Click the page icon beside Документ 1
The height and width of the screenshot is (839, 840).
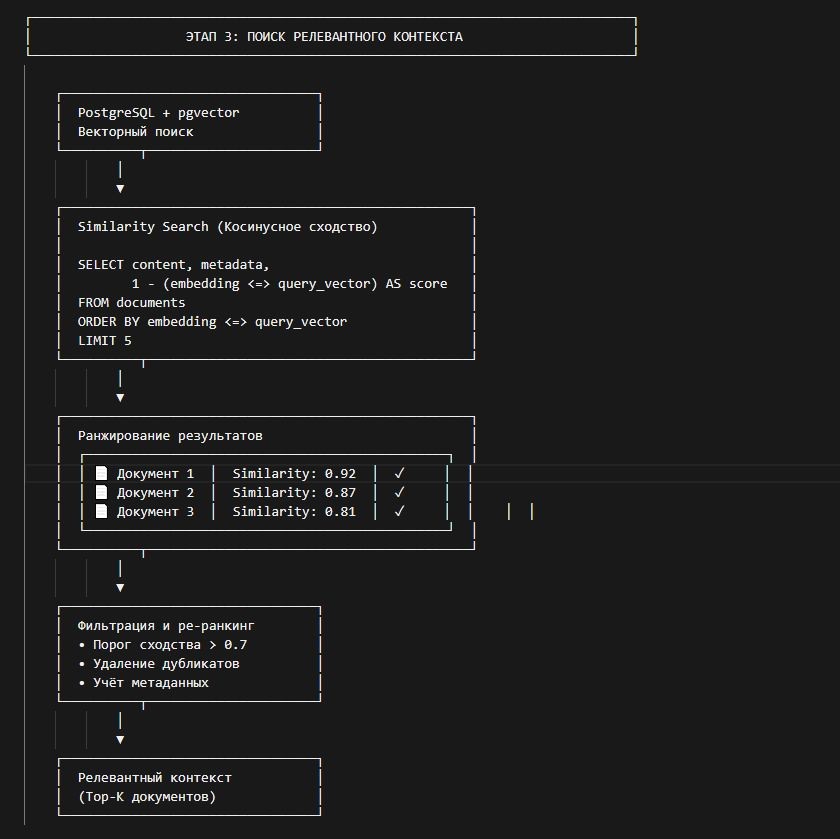[x=100, y=474]
